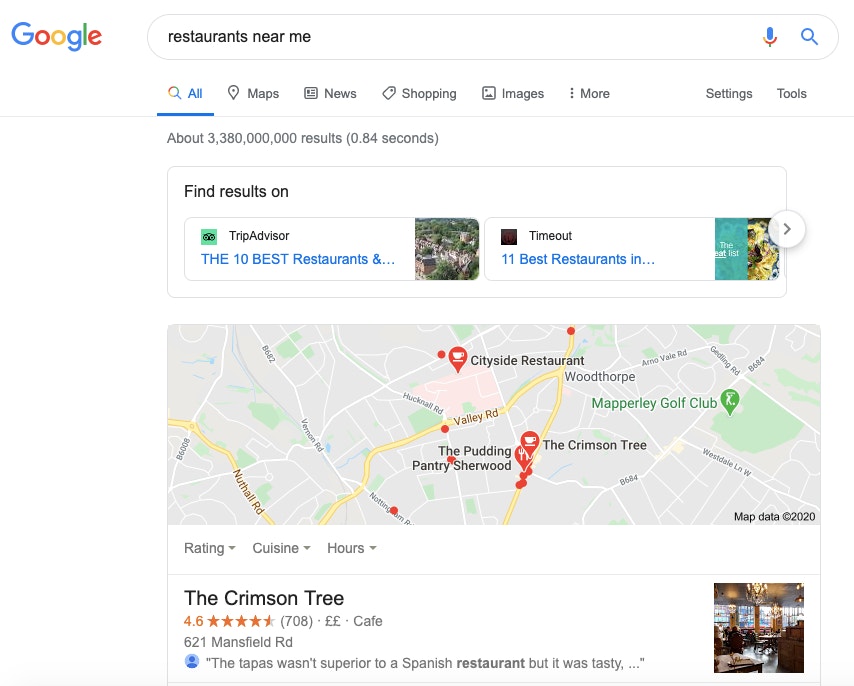Switch to the Maps tab

(253, 93)
